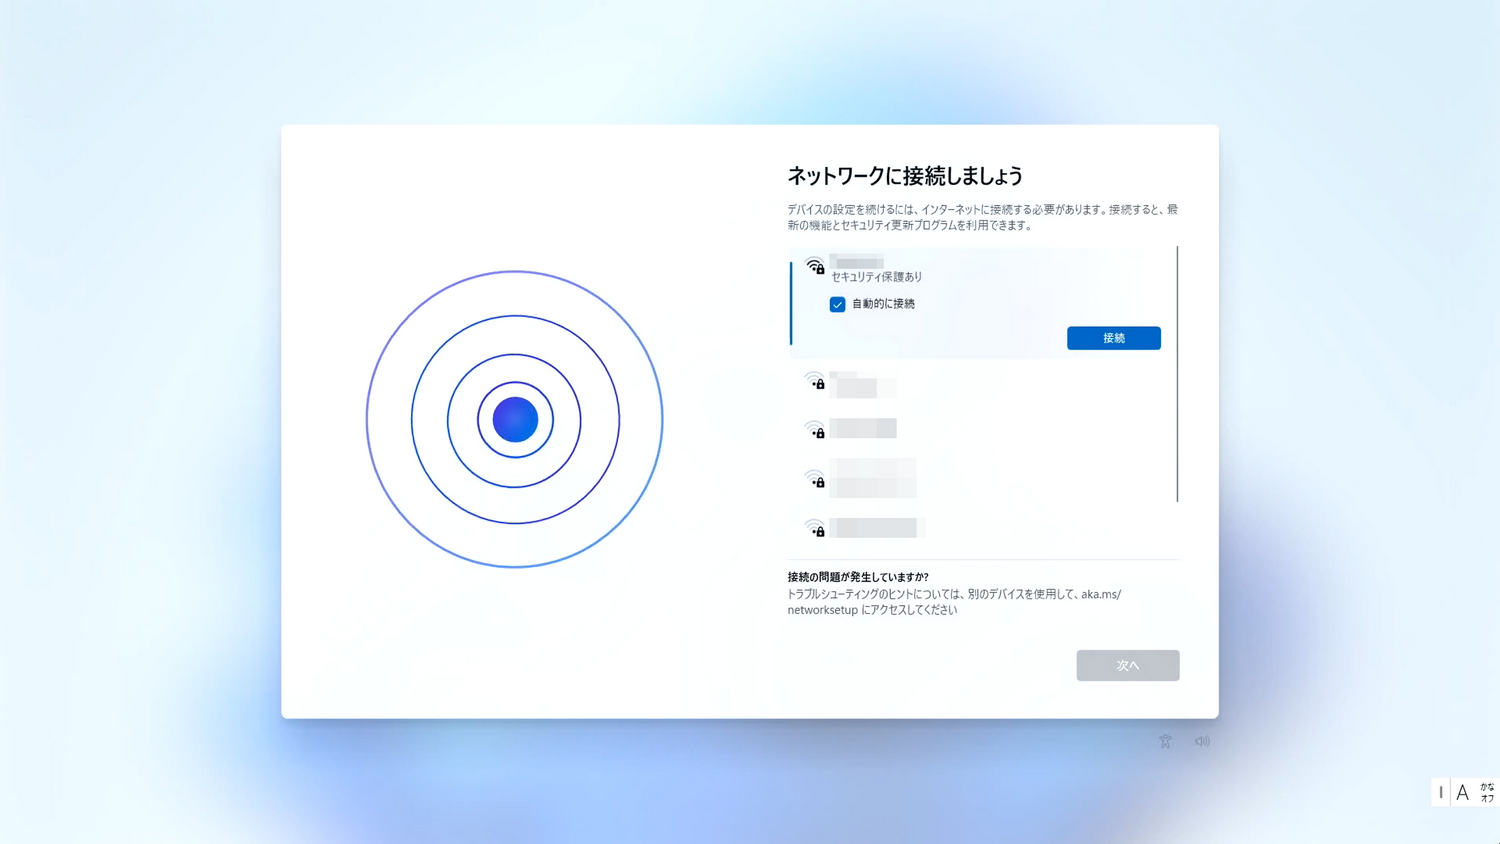
Task: Click the Wi-Fi signal icon of the third network
Action: tap(814, 428)
